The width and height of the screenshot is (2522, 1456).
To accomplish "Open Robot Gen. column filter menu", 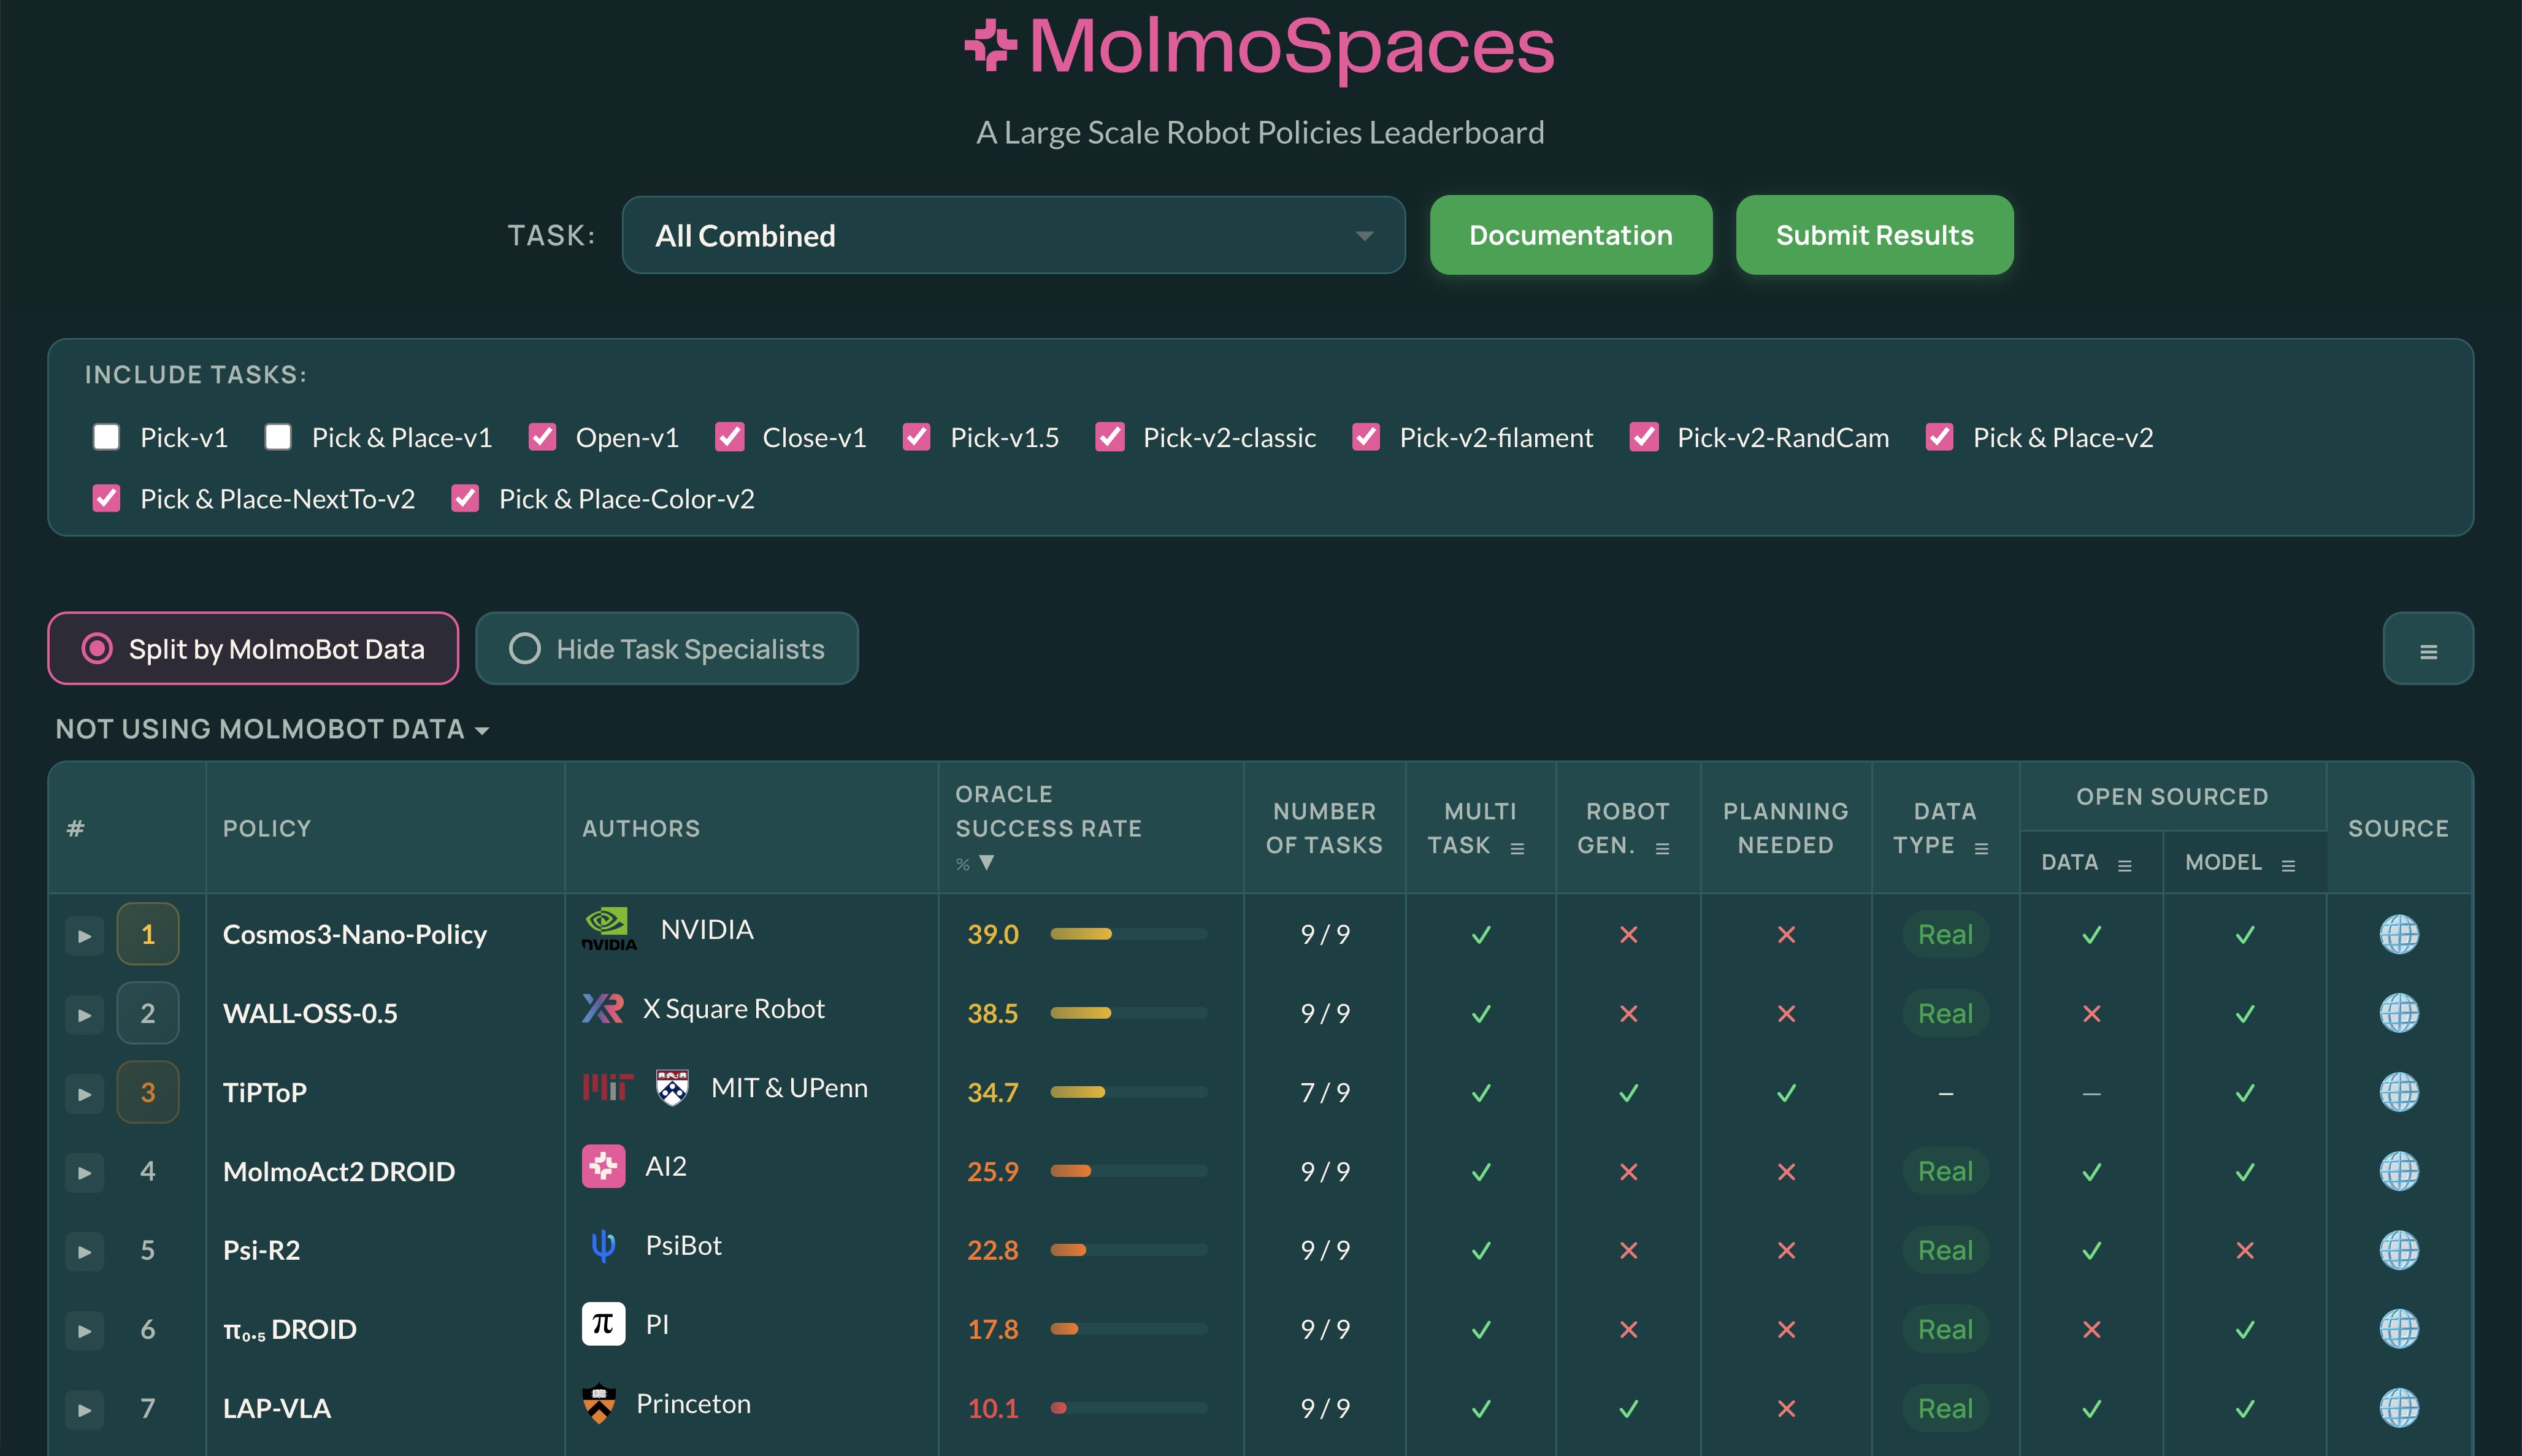I will click(x=1662, y=848).
